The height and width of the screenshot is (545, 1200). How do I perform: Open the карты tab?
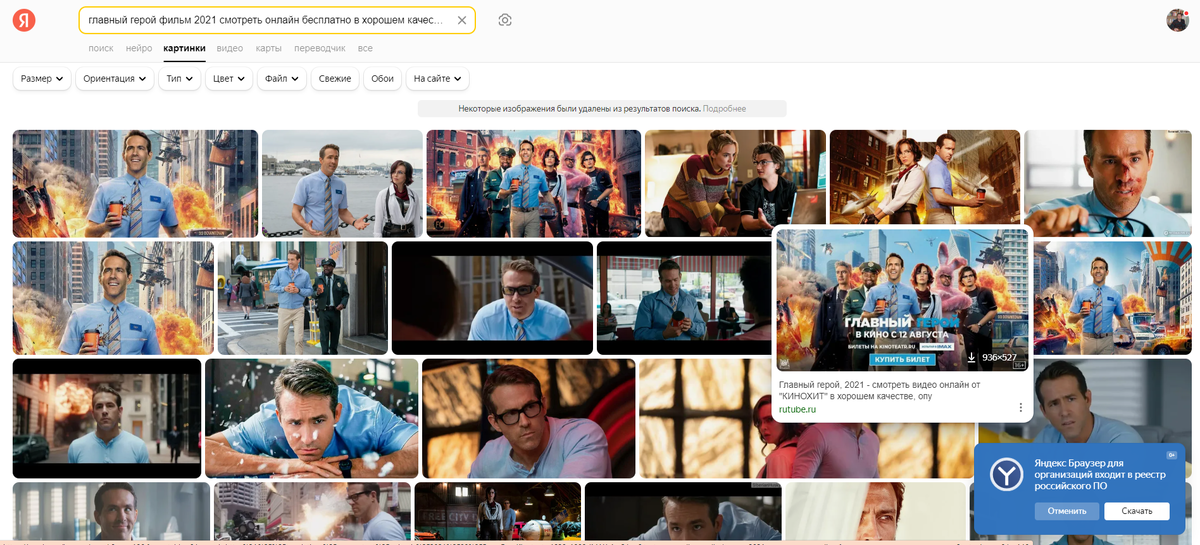268,48
